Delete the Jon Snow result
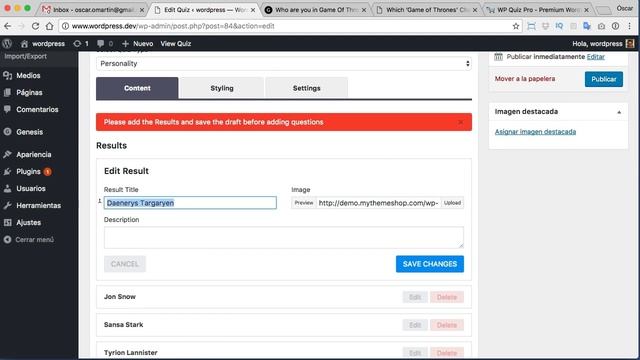This screenshot has height=360, width=640. coord(447,297)
